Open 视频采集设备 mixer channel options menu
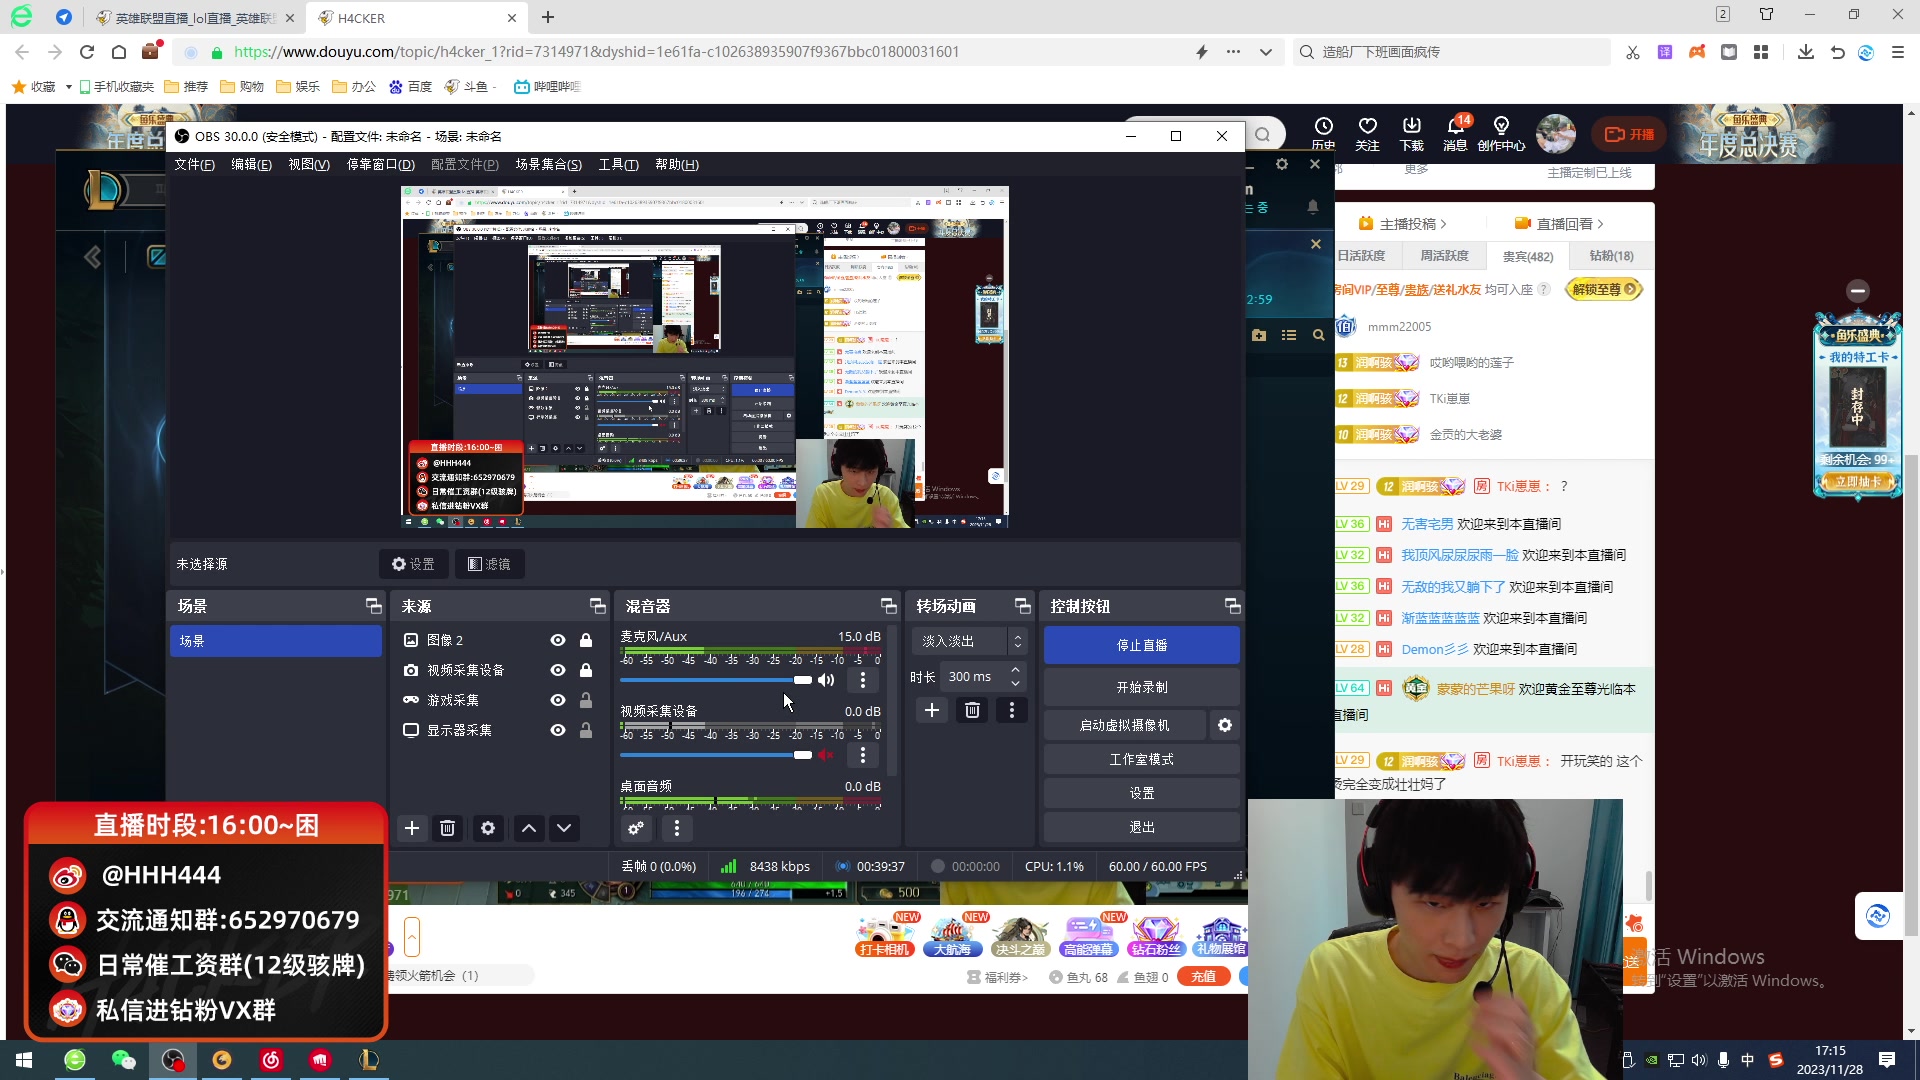The width and height of the screenshot is (1920, 1080). click(863, 755)
